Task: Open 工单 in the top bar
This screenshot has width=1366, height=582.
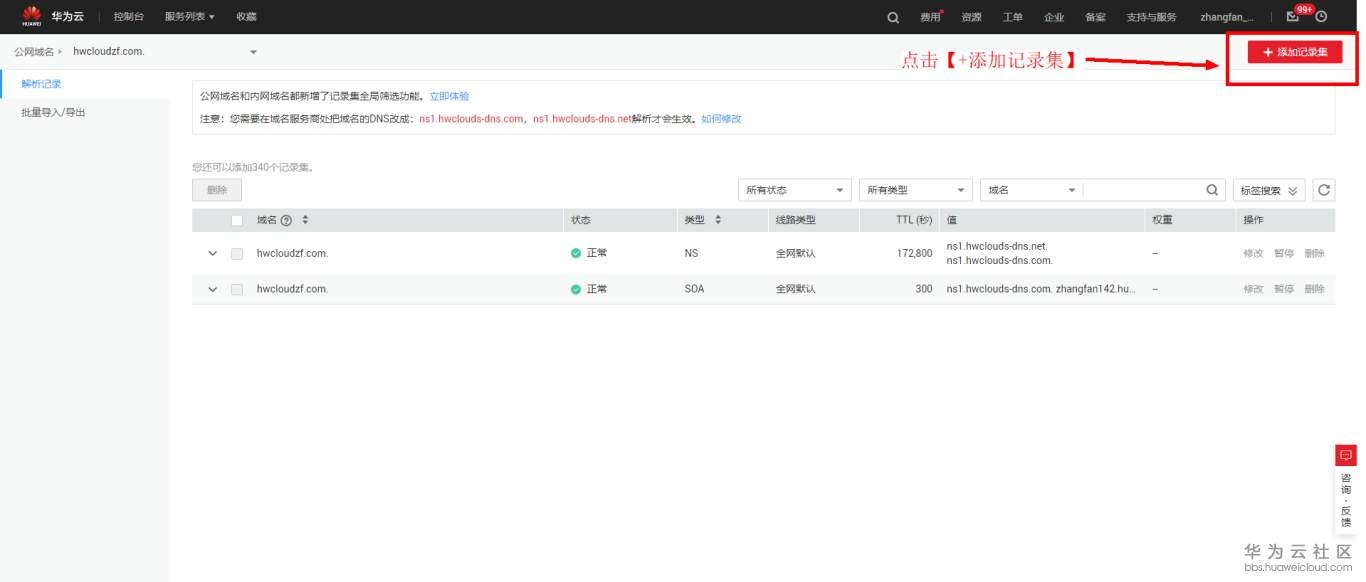Action: click(x=1013, y=17)
